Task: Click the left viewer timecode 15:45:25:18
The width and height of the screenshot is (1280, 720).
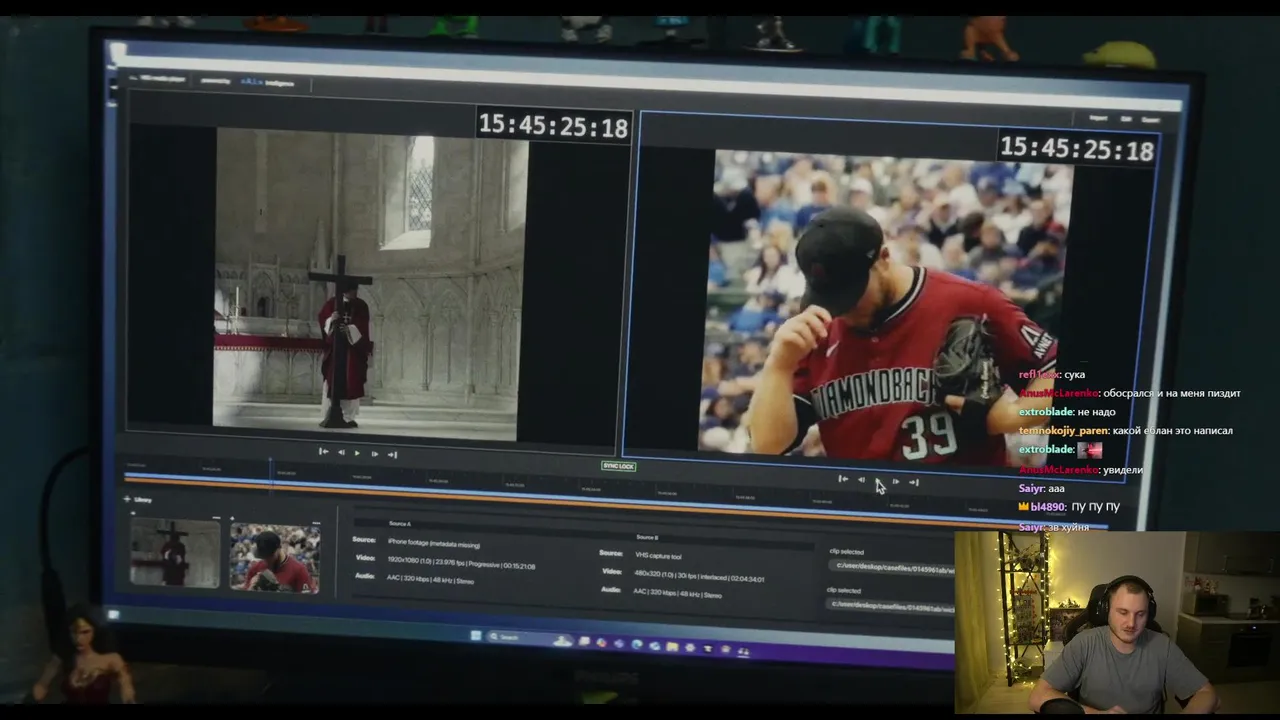Action: coord(553,126)
